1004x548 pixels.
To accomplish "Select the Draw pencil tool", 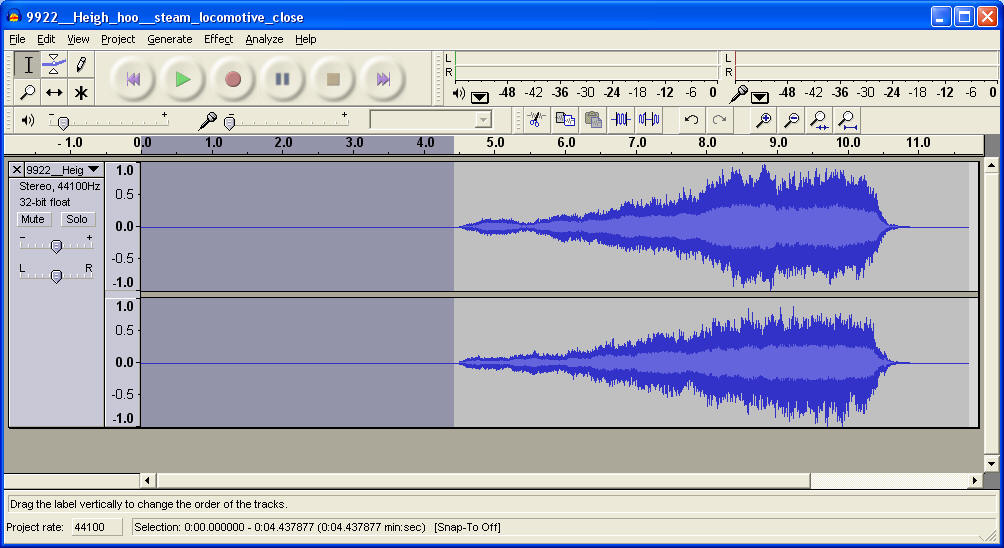I will coord(81,65).
